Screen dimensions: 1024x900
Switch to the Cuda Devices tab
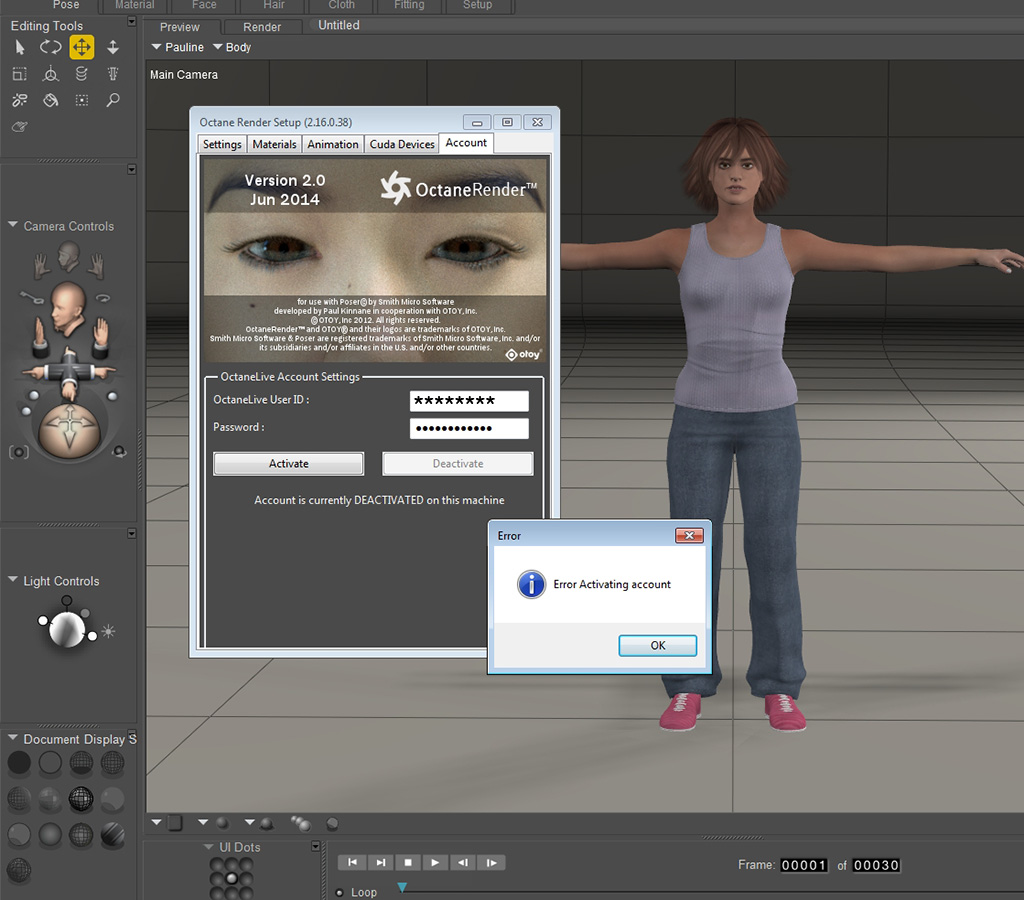(x=402, y=144)
